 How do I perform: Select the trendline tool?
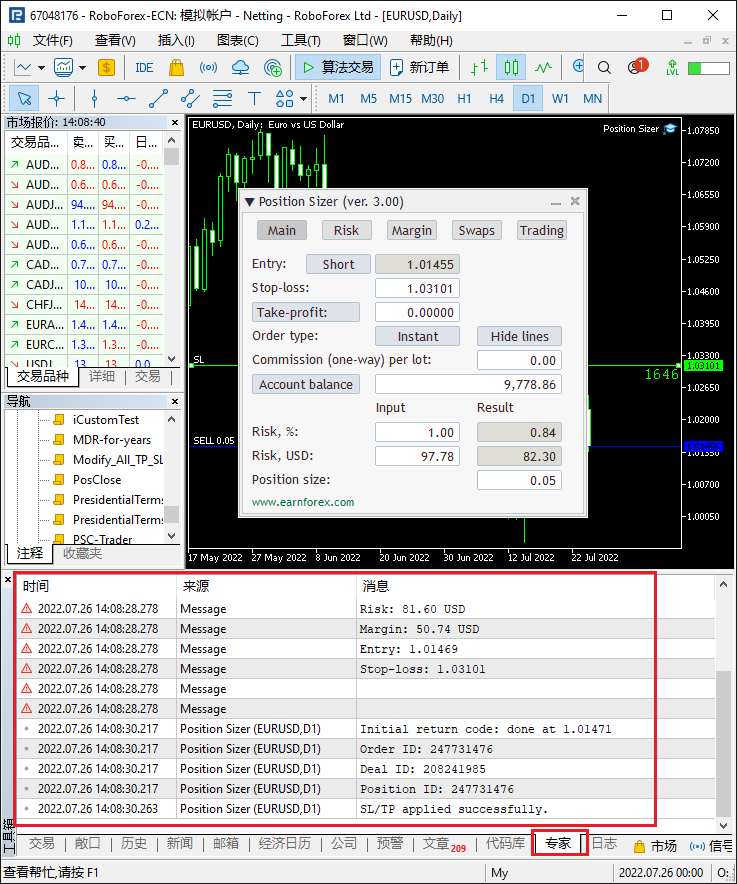[x=158, y=99]
